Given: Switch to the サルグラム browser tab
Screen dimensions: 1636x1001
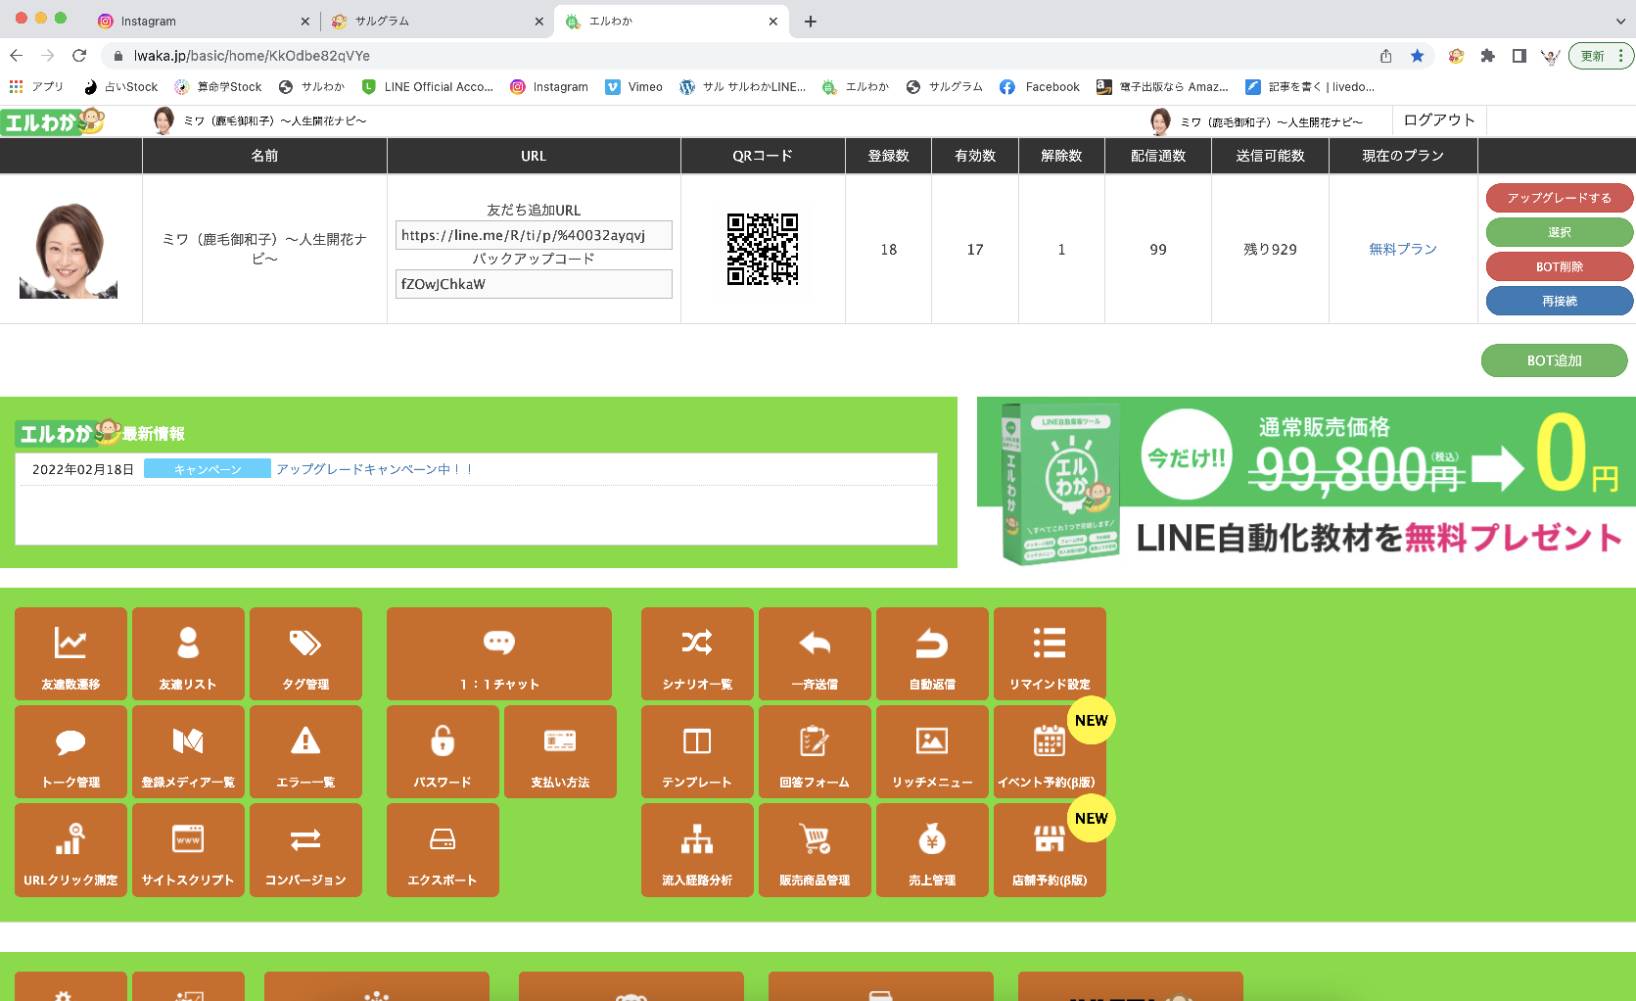Looking at the screenshot, I should coord(437,21).
